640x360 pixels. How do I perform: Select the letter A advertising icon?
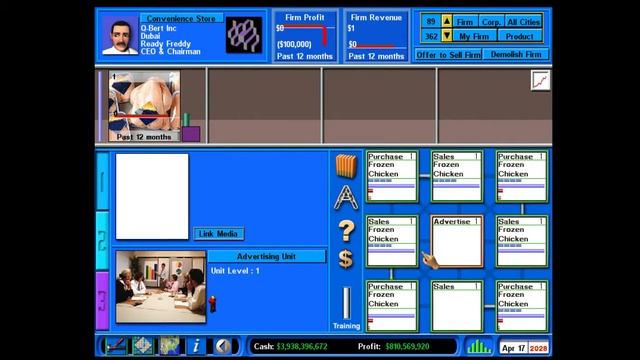coord(346,198)
